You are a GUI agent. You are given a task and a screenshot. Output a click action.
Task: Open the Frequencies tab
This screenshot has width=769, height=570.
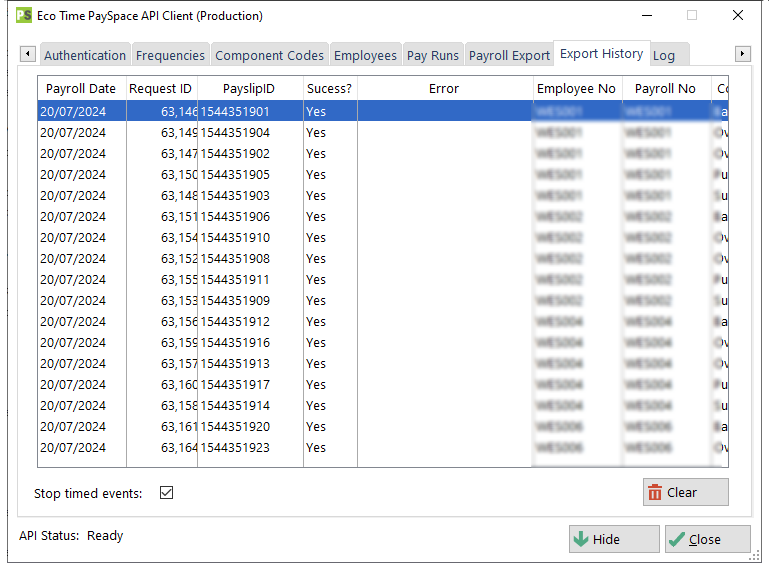pos(170,55)
